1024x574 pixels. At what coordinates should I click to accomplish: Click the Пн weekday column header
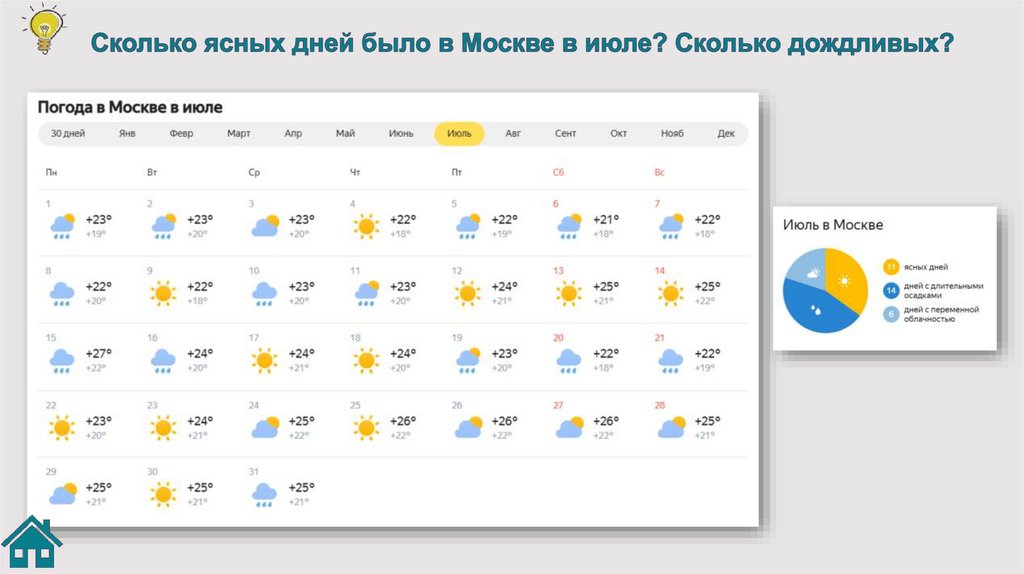pyautogui.click(x=51, y=172)
